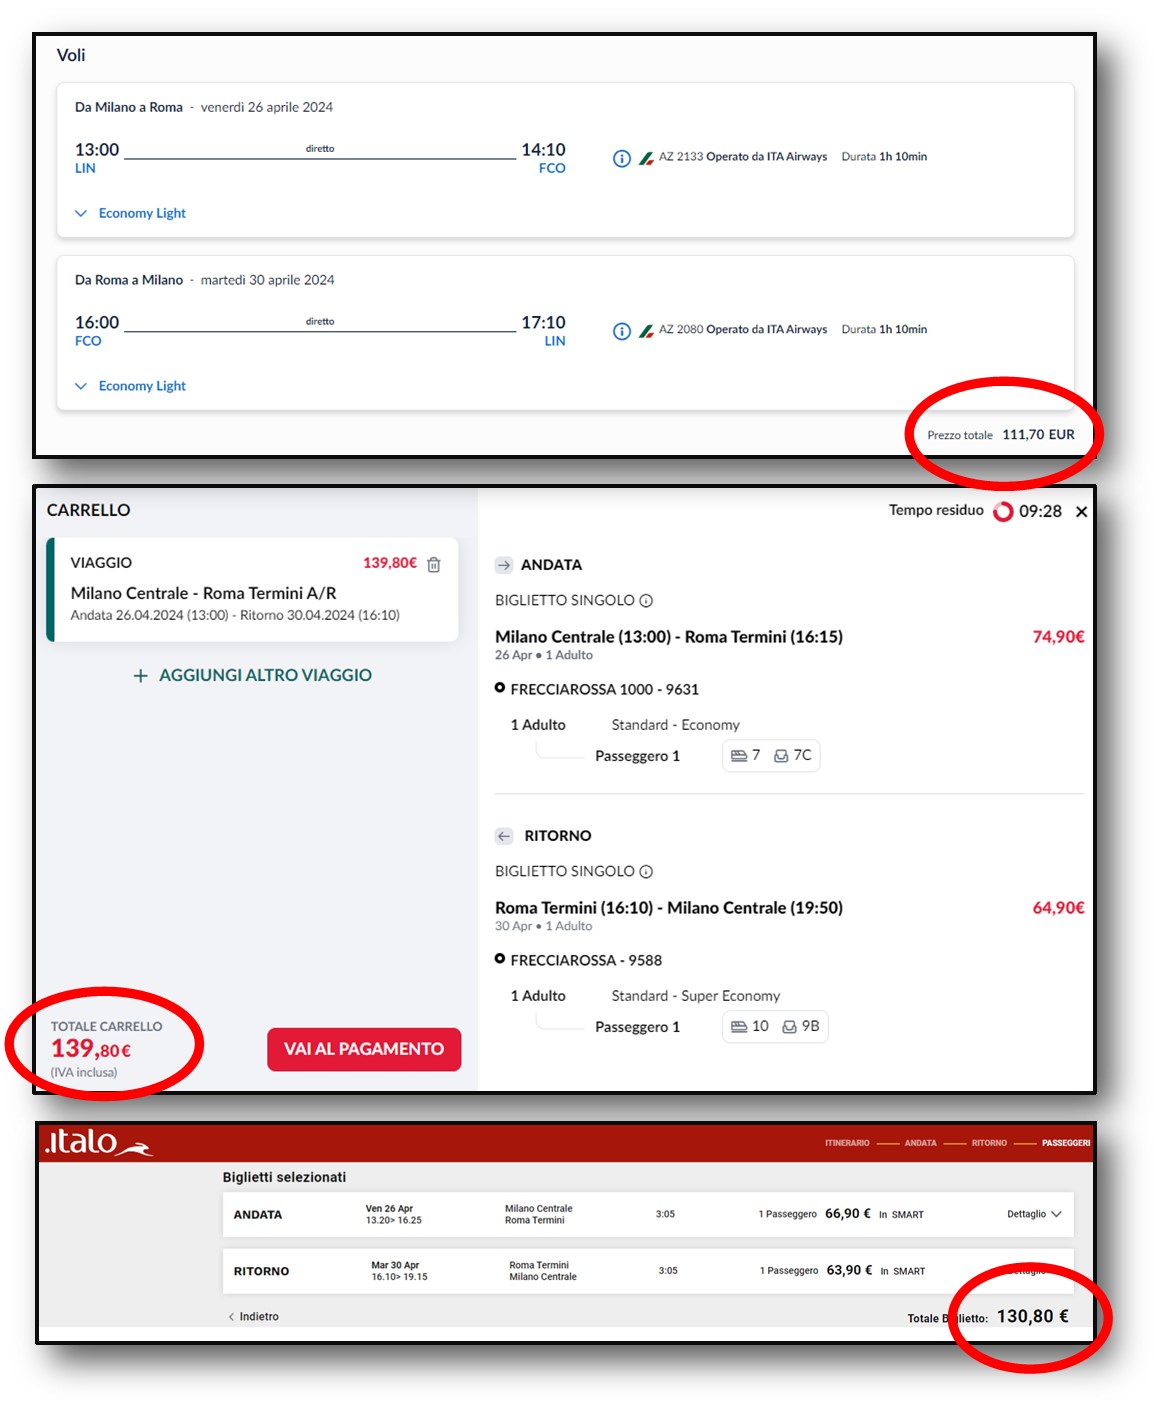Click the 64,90€ Ritorno price
Image resolution: width=1162 pixels, height=1410 pixels.
coord(1058,908)
